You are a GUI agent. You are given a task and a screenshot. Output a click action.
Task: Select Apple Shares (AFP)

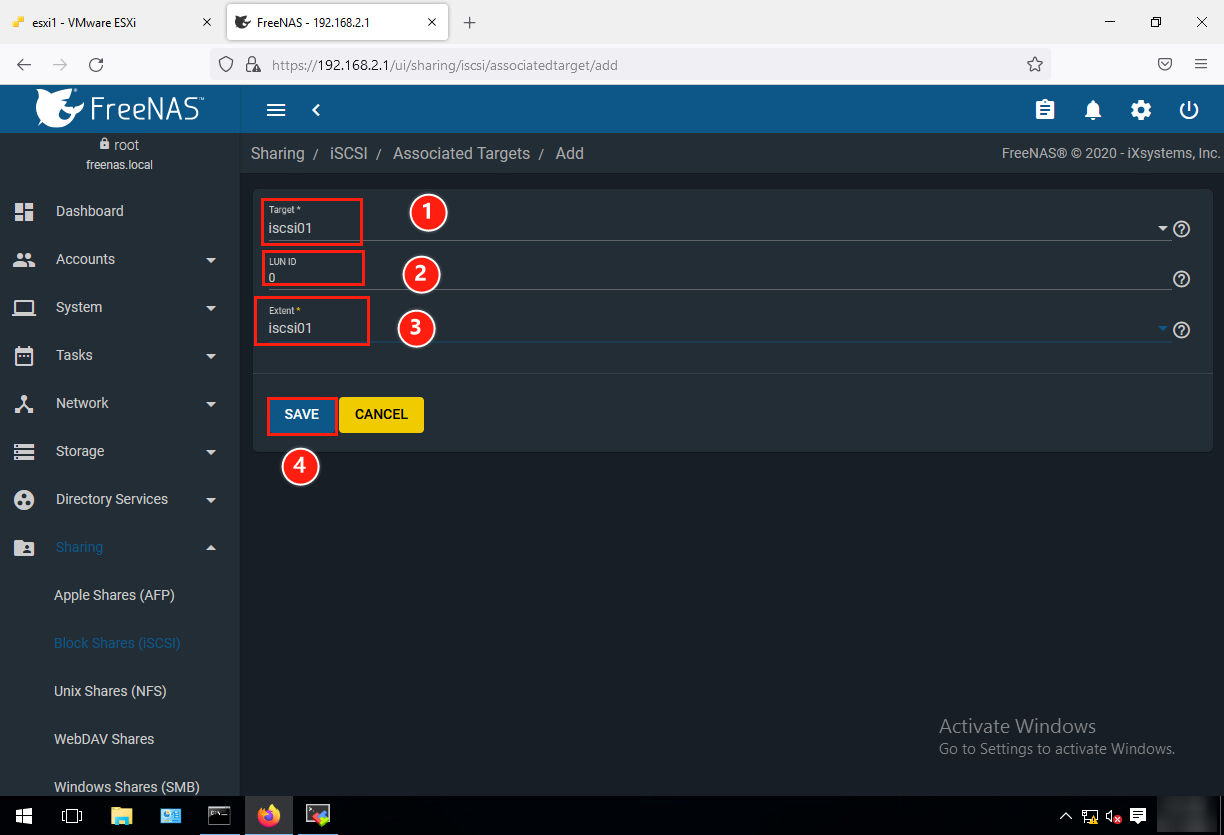click(114, 595)
